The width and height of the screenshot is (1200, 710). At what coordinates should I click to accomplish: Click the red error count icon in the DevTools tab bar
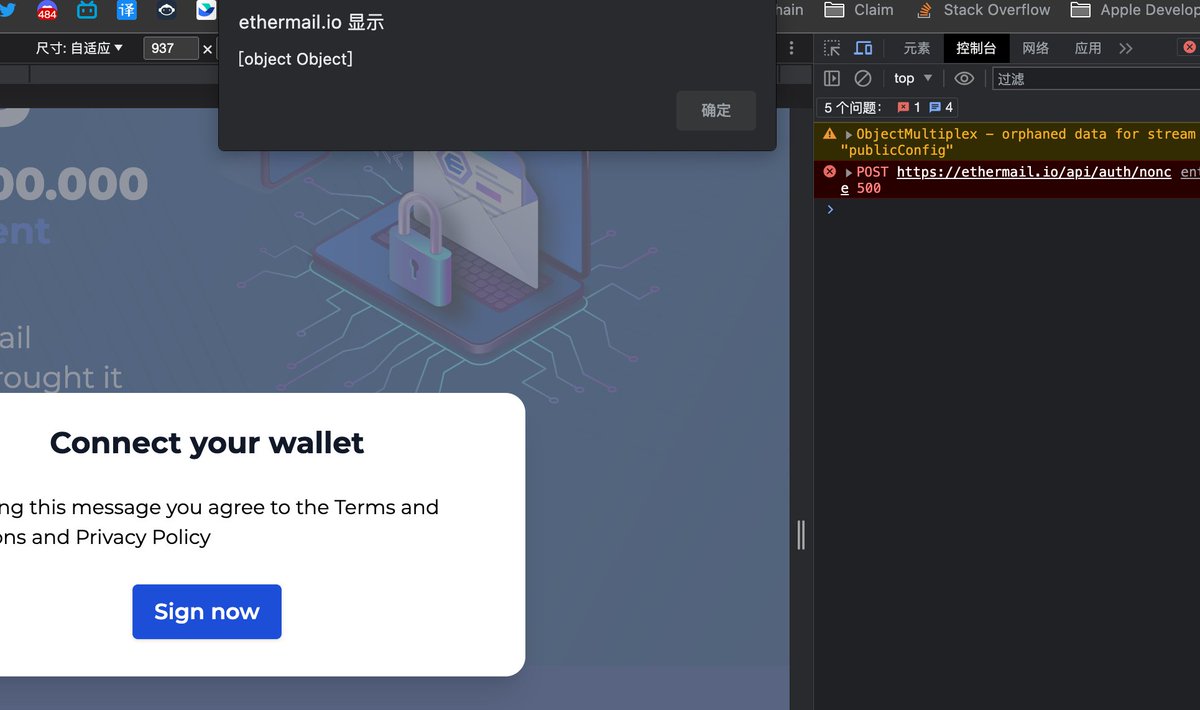coord(1190,47)
